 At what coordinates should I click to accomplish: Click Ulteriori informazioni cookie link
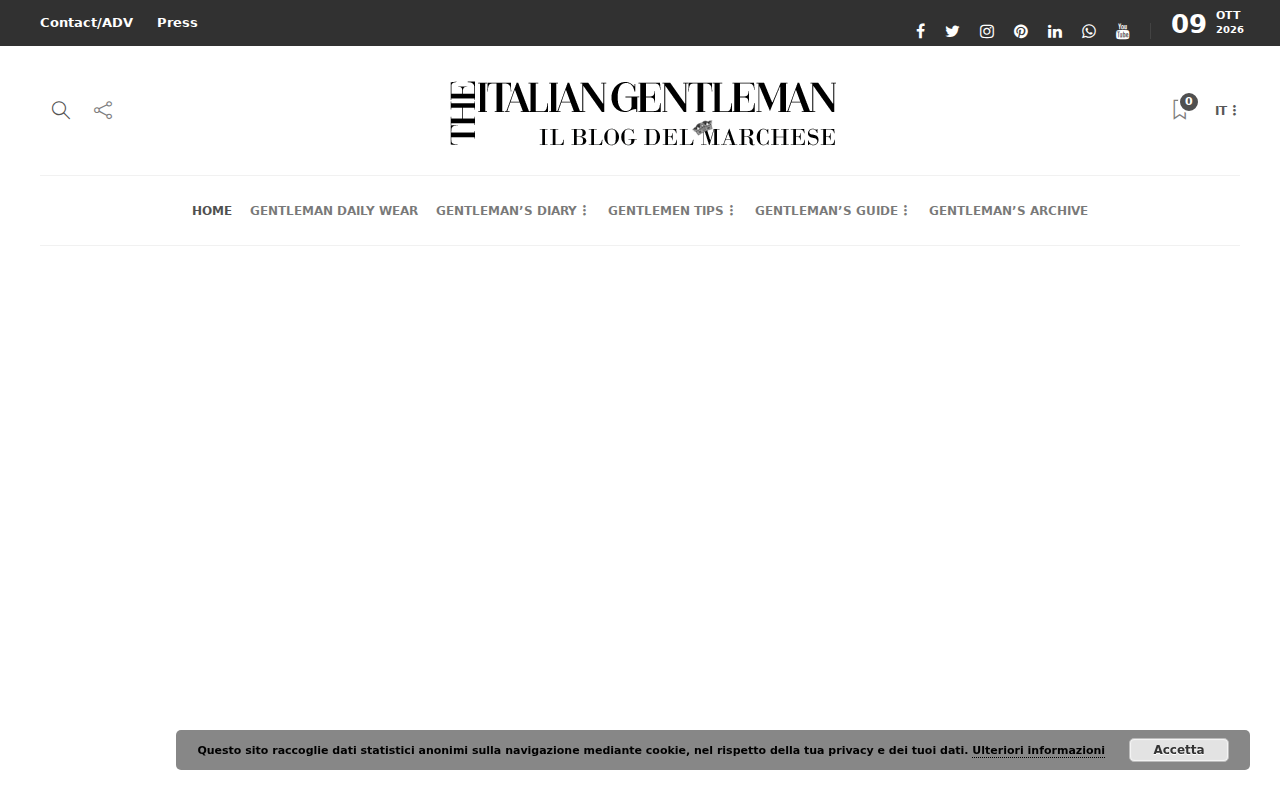[1038, 750]
